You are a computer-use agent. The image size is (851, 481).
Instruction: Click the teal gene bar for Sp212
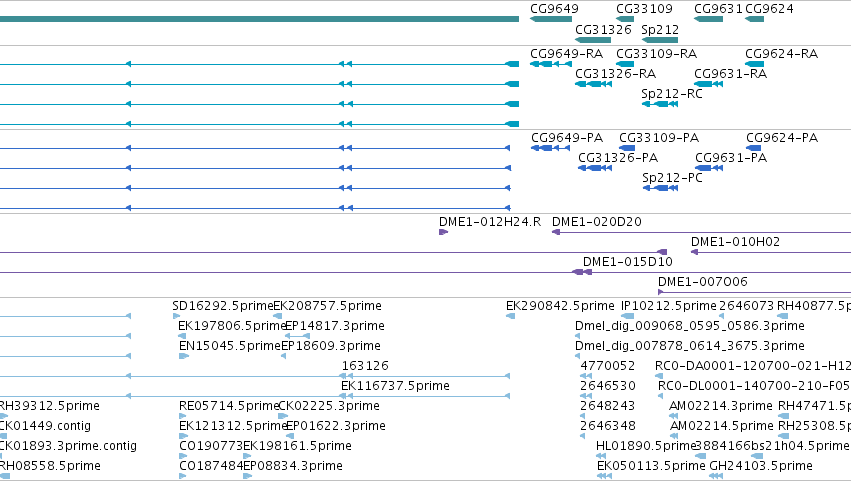660,40
